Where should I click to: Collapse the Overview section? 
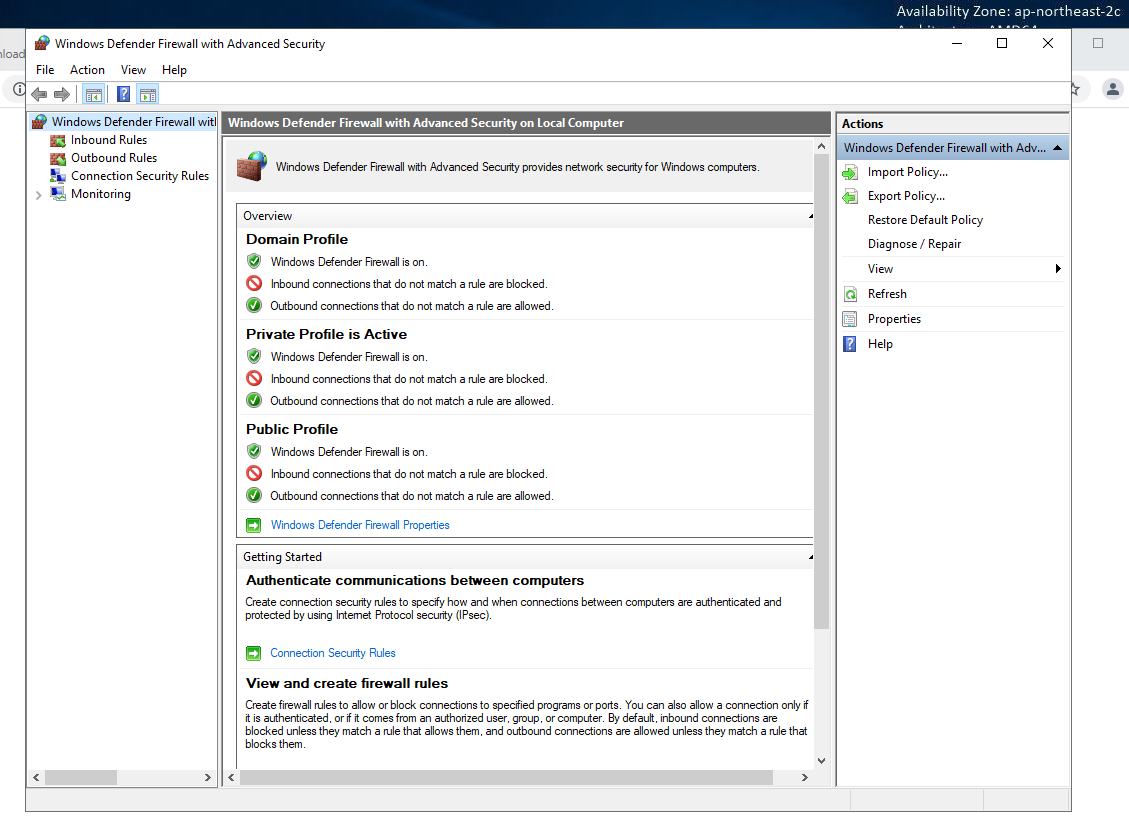811,216
